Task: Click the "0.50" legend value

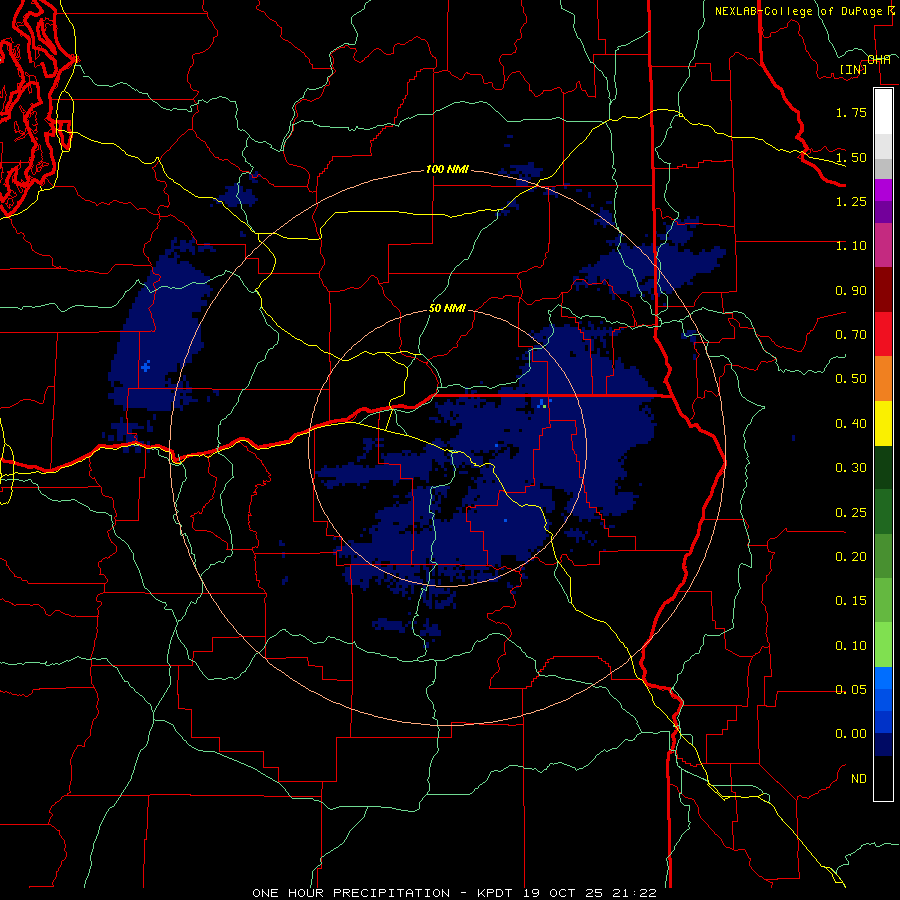Action: click(x=851, y=379)
